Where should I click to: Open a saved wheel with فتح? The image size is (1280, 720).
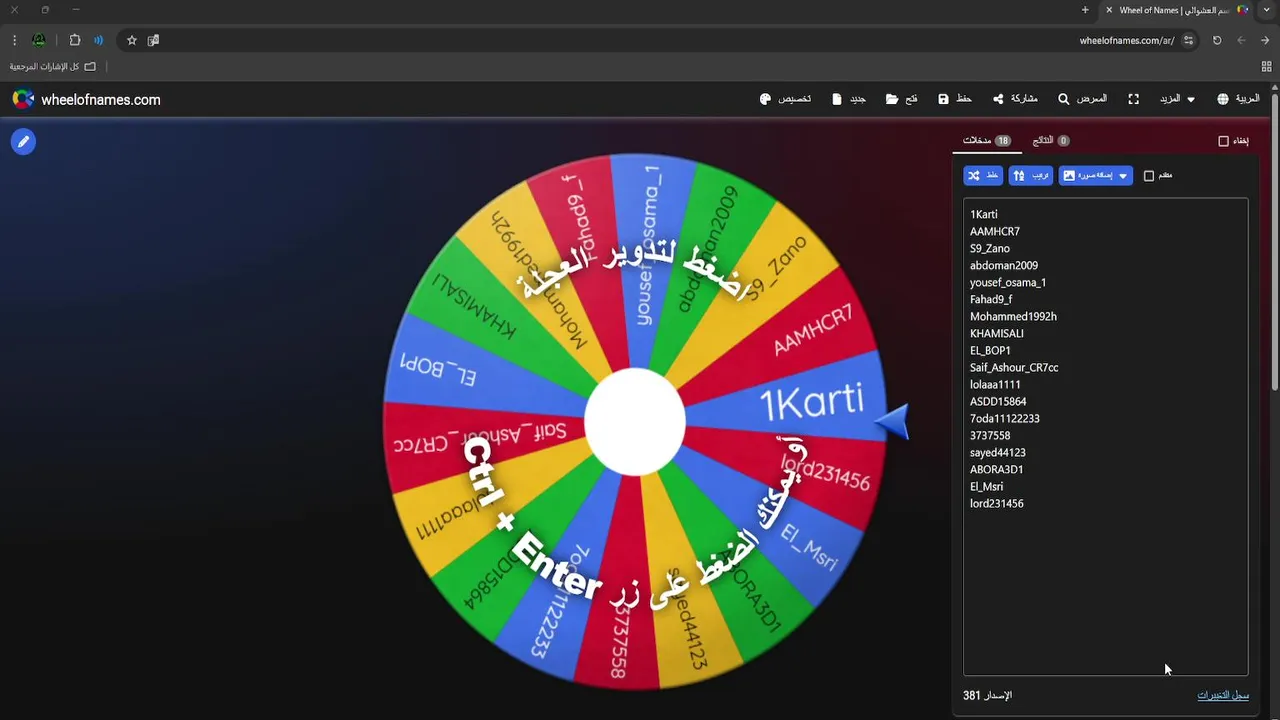pyautogui.click(x=902, y=99)
